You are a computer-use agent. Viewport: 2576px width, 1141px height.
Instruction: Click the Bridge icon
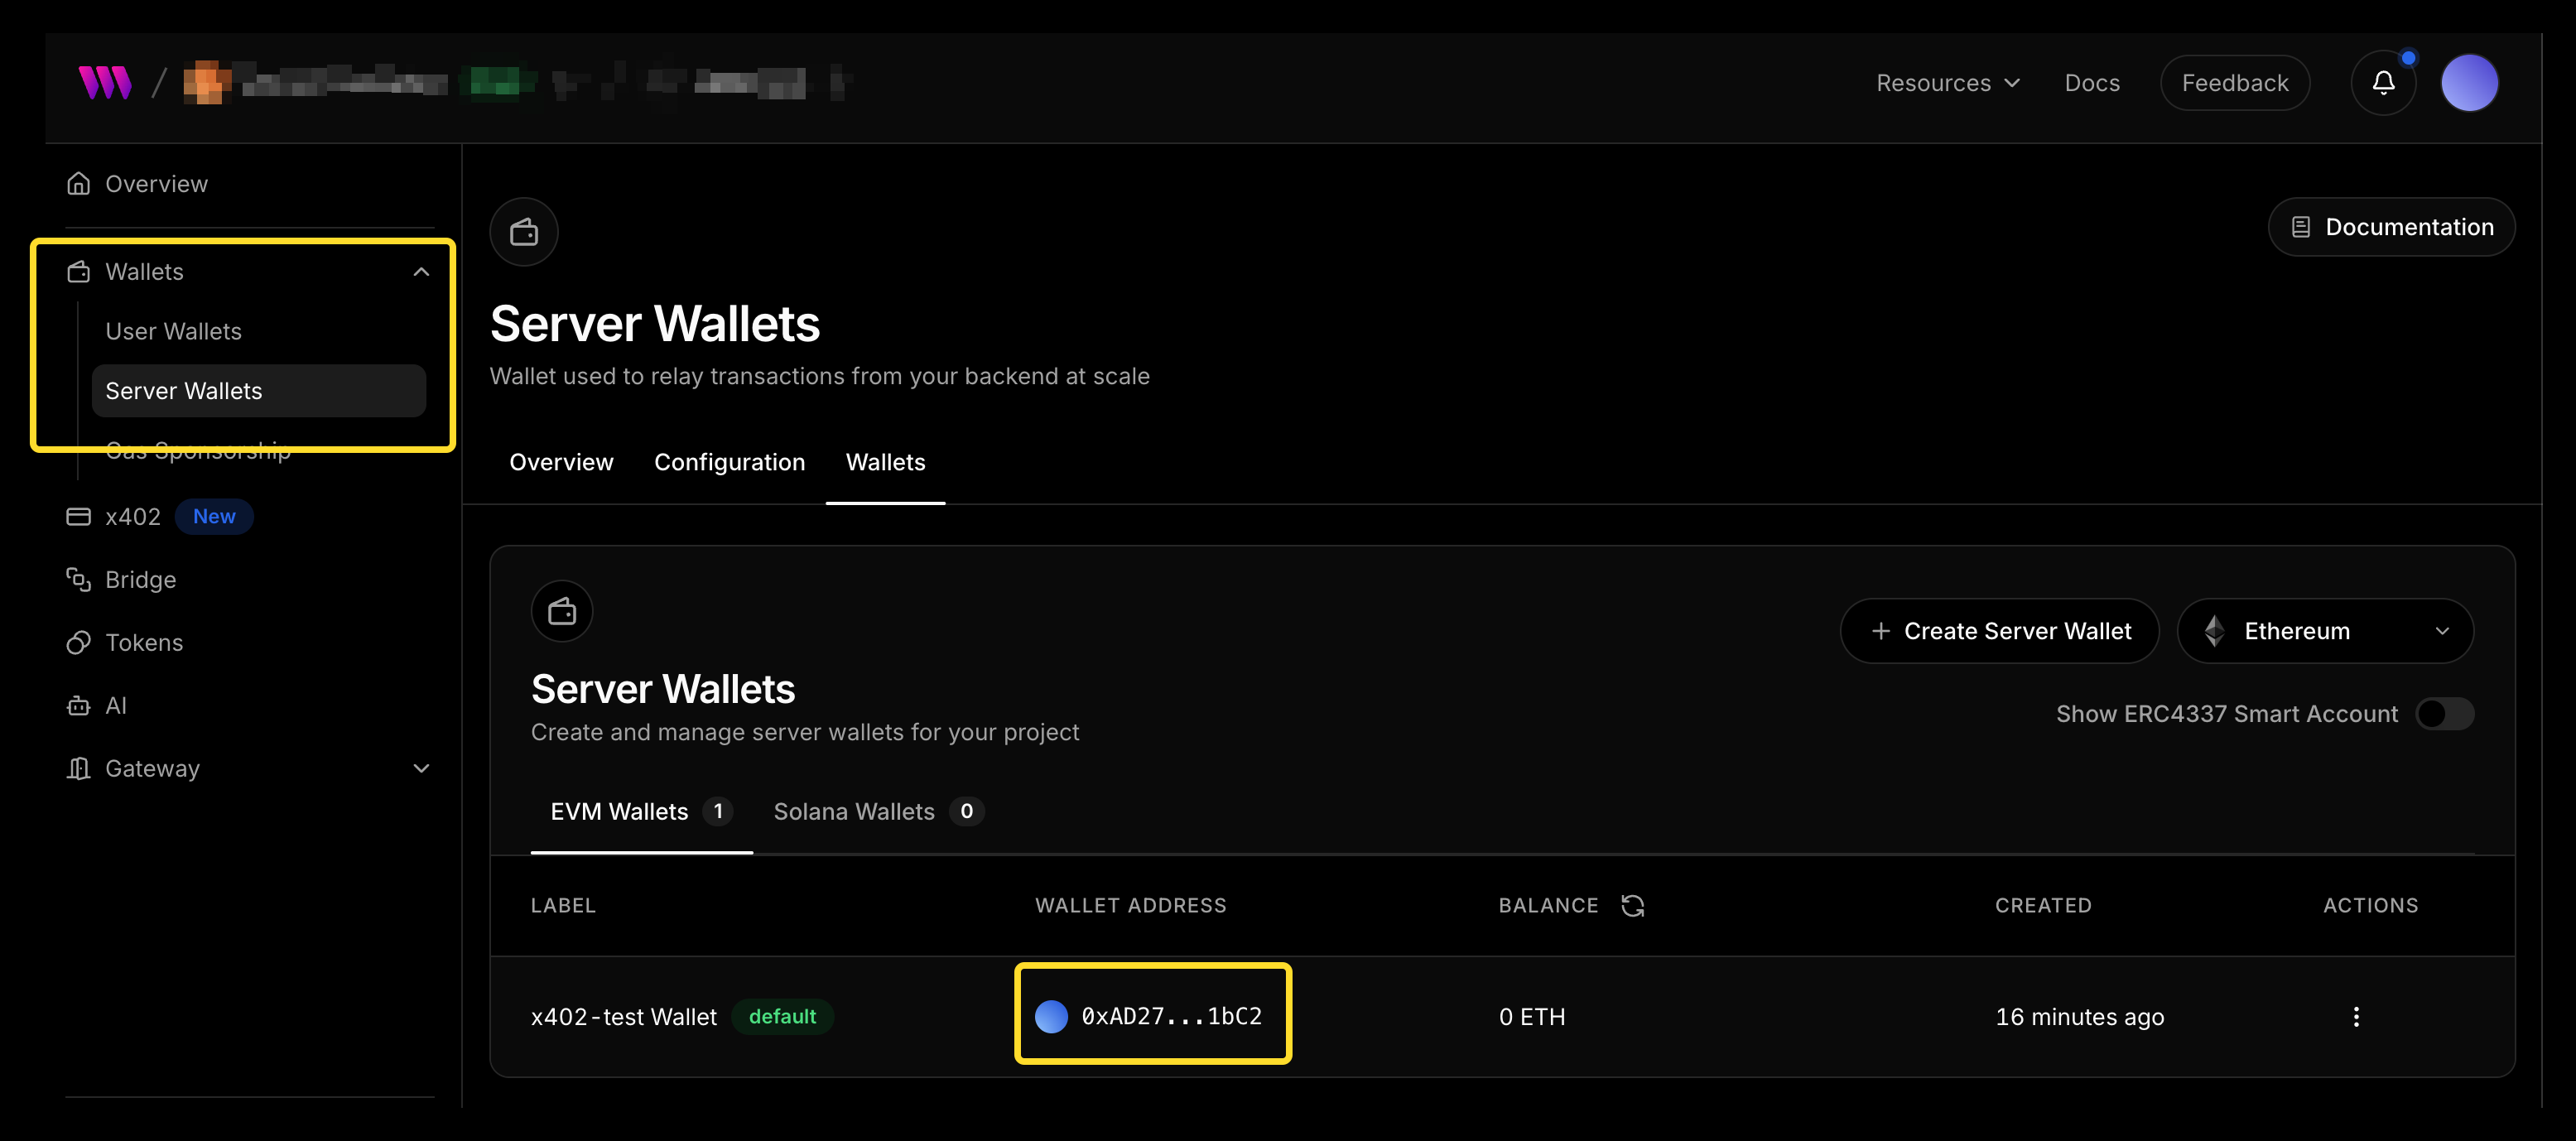click(78, 579)
